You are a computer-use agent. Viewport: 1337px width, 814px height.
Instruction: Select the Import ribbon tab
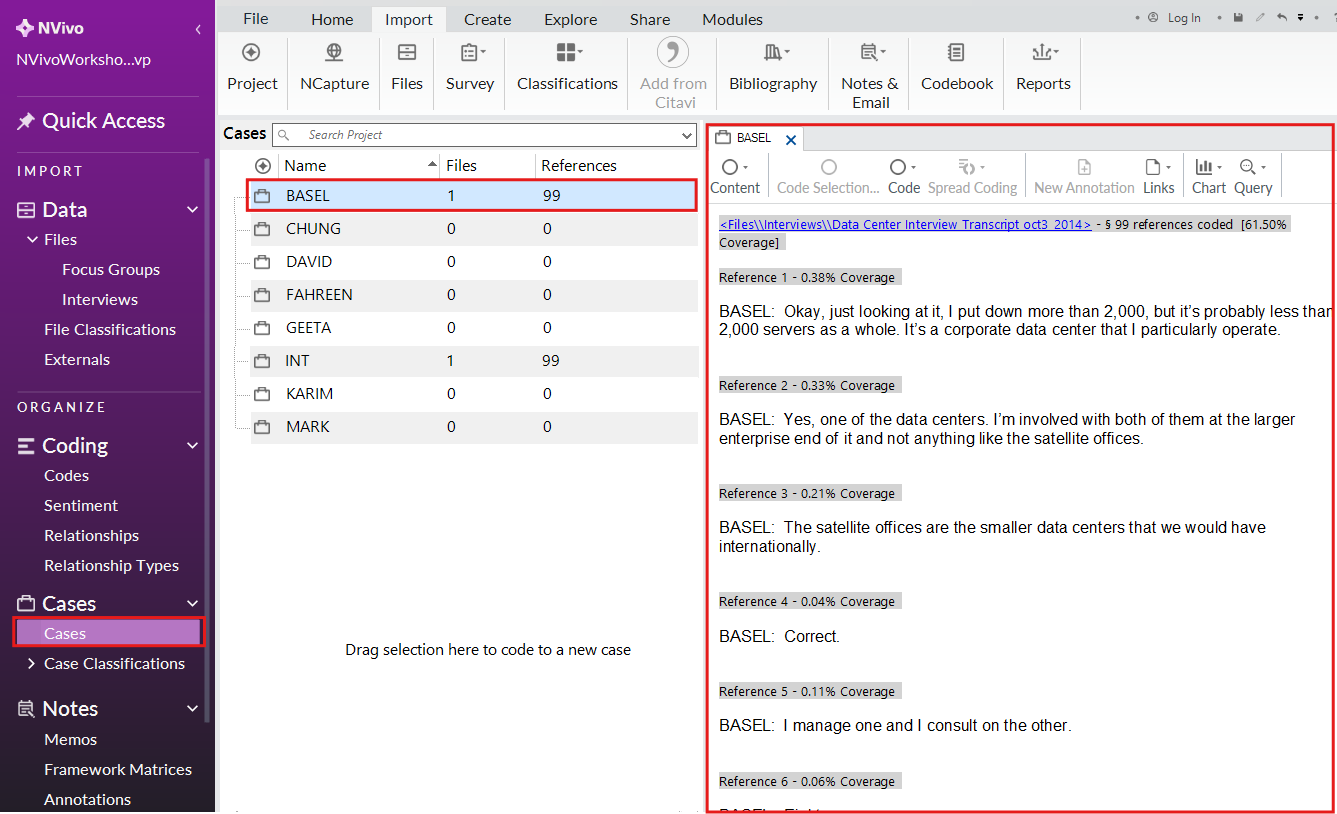point(409,19)
